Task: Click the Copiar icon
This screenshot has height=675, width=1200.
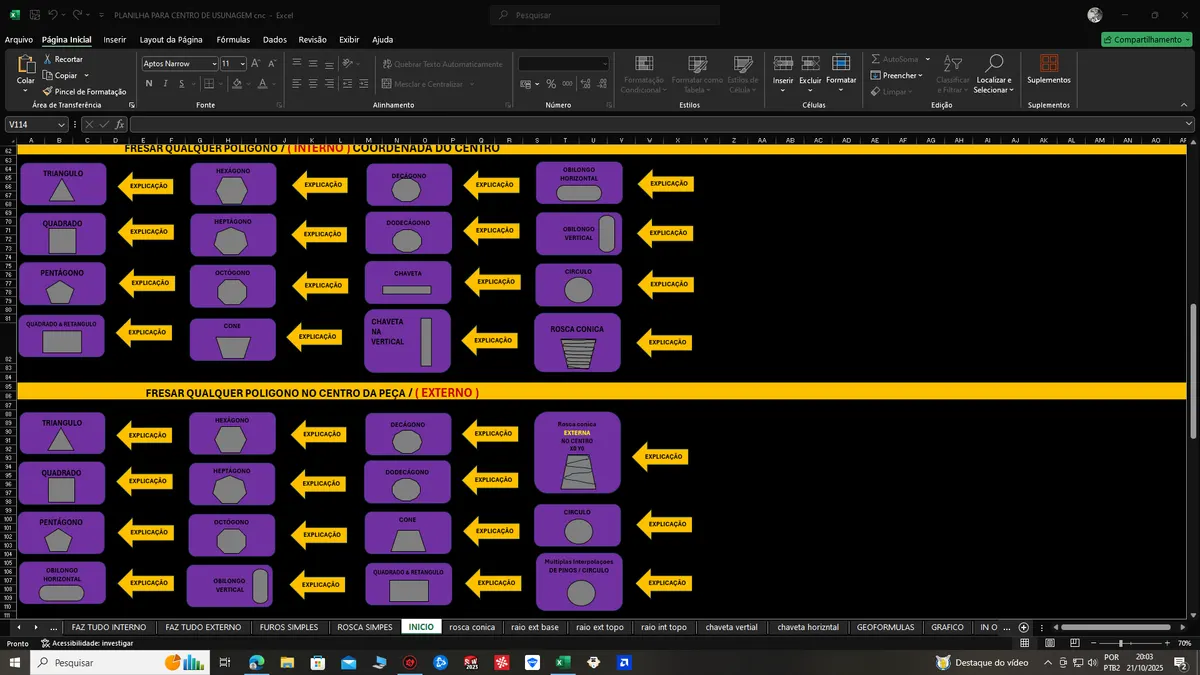Action: coord(47,75)
